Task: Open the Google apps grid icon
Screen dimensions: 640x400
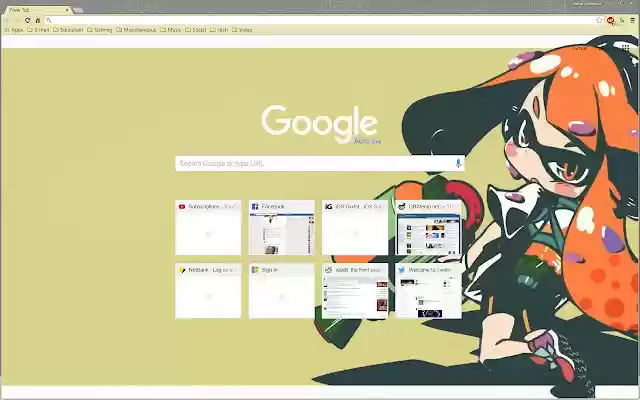Action: pyautogui.click(x=625, y=48)
